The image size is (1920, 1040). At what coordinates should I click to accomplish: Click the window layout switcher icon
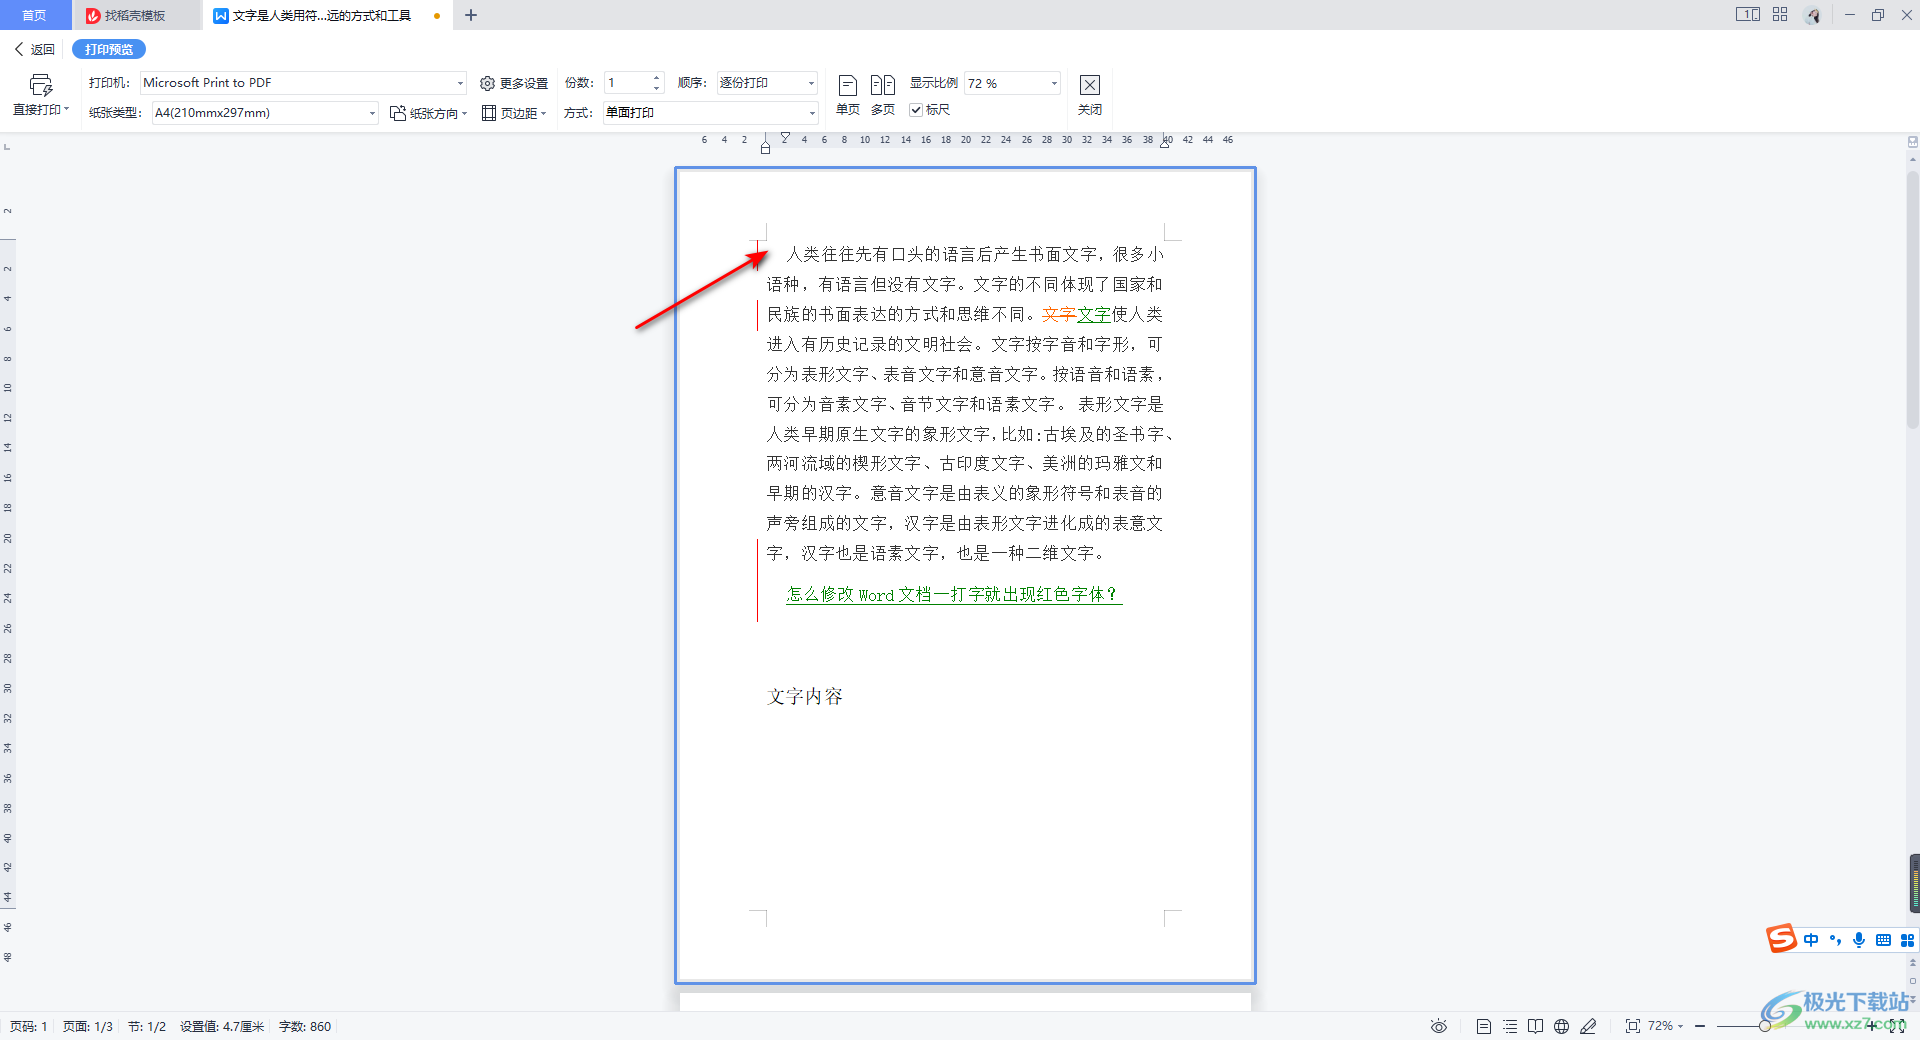(x=1747, y=15)
